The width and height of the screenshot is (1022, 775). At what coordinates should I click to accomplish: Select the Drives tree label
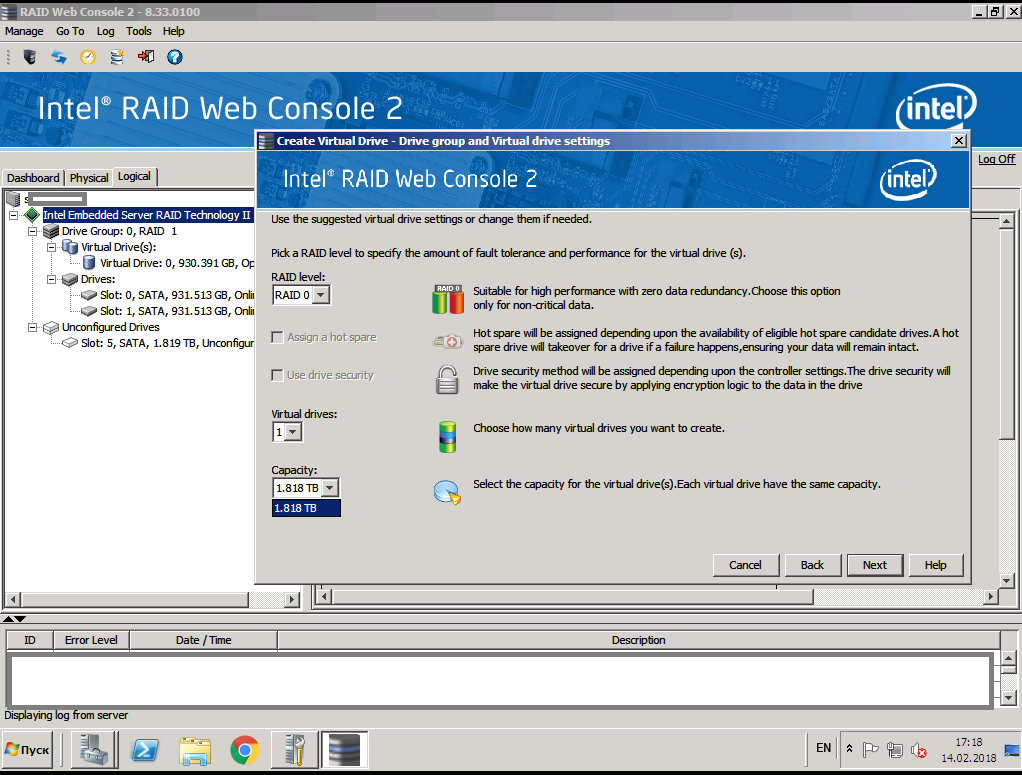tap(98, 280)
